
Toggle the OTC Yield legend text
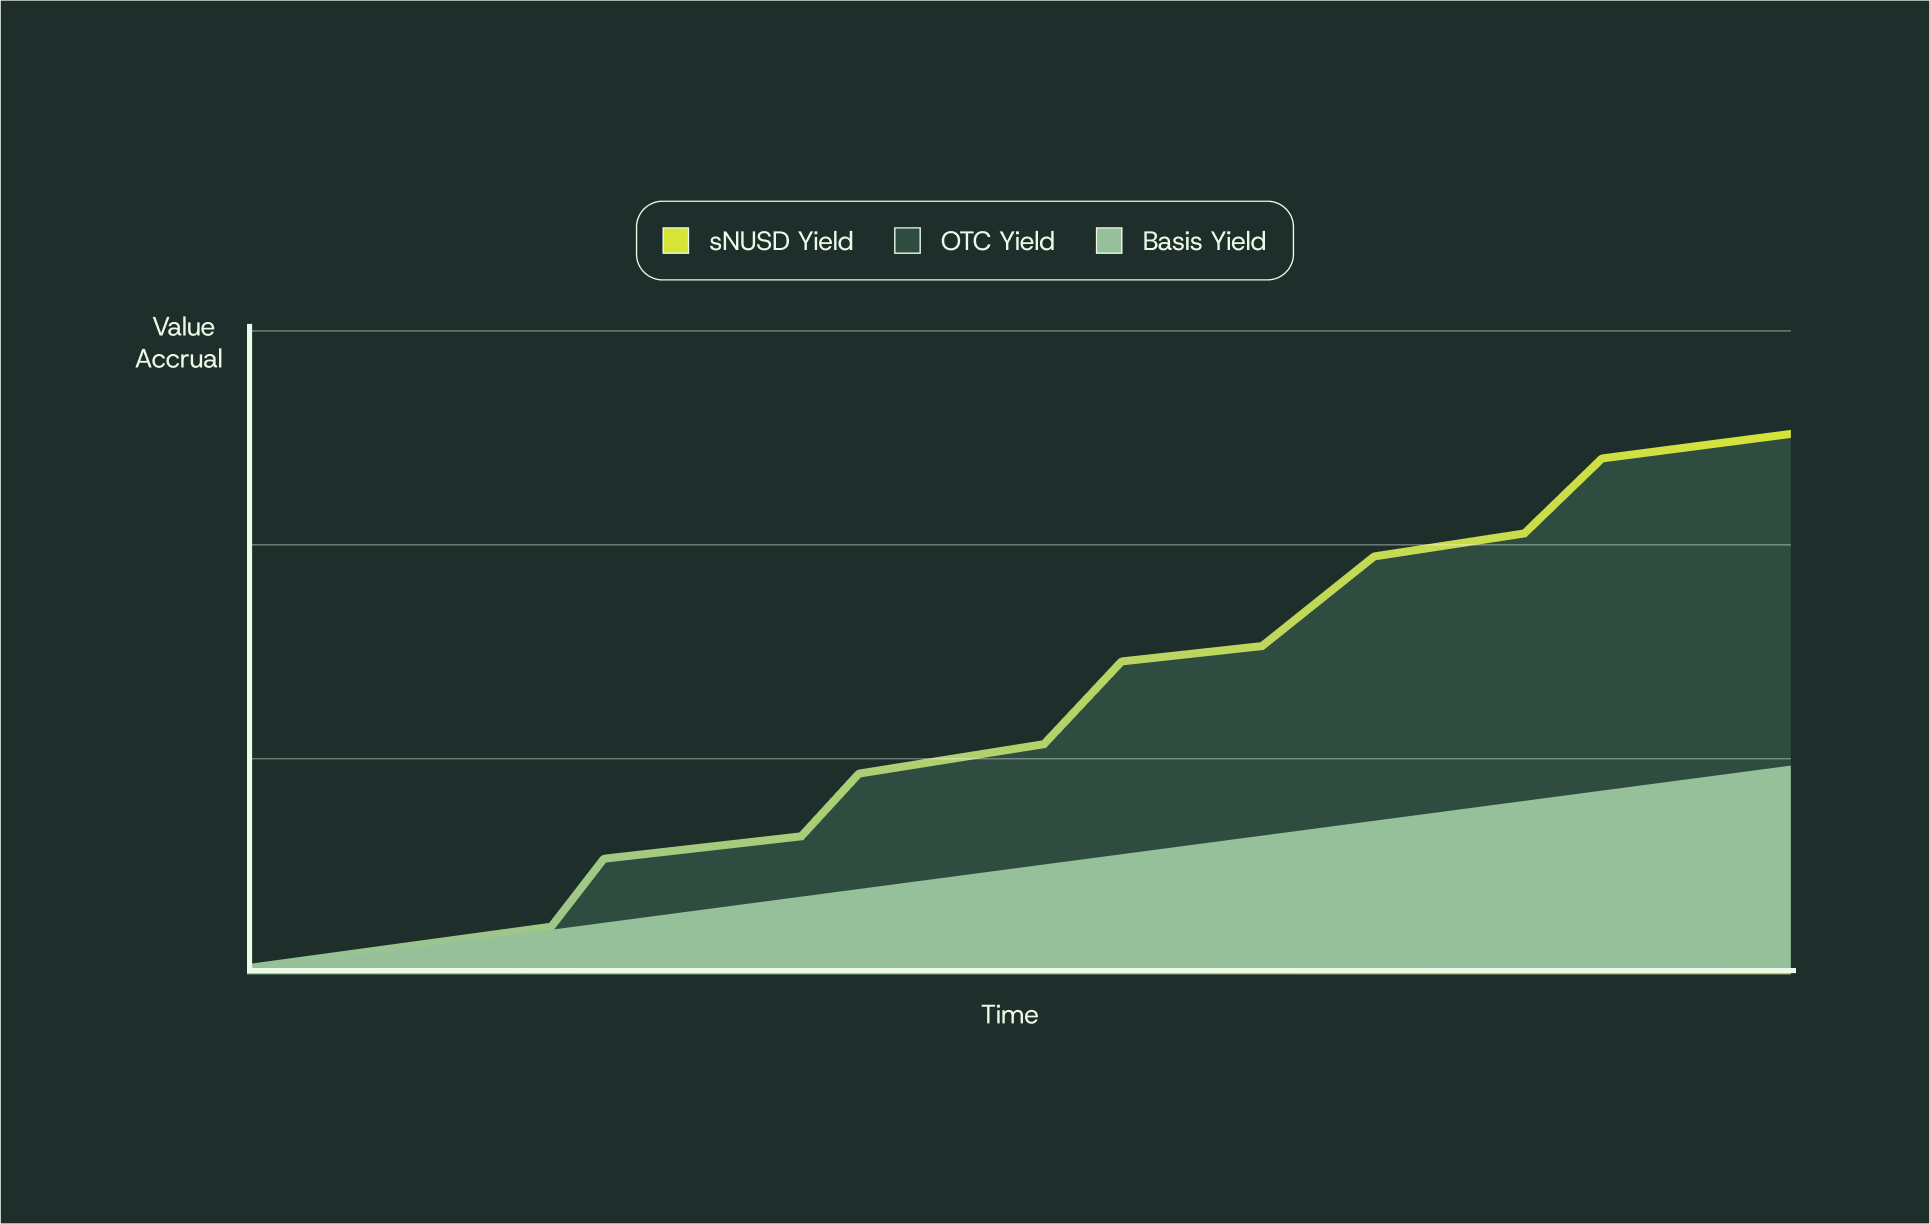click(x=997, y=242)
